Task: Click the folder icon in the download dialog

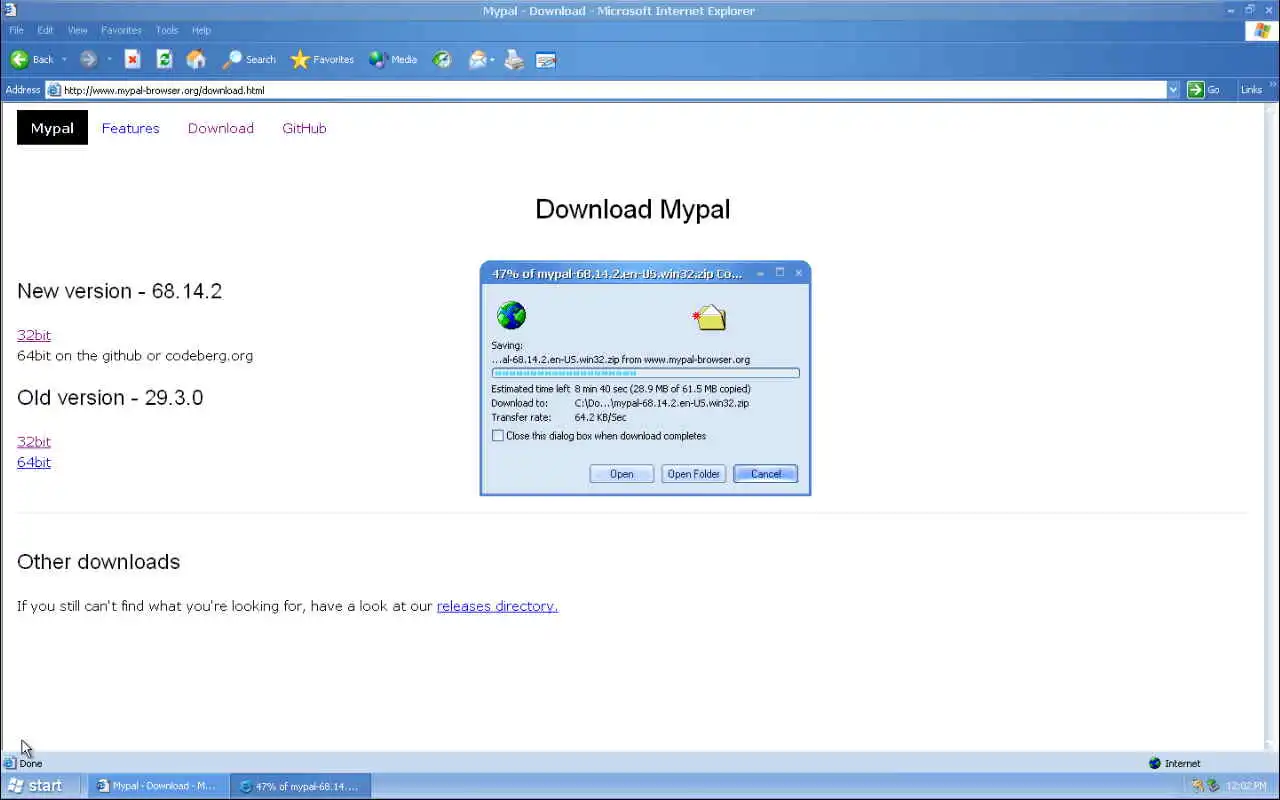Action: point(710,317)
